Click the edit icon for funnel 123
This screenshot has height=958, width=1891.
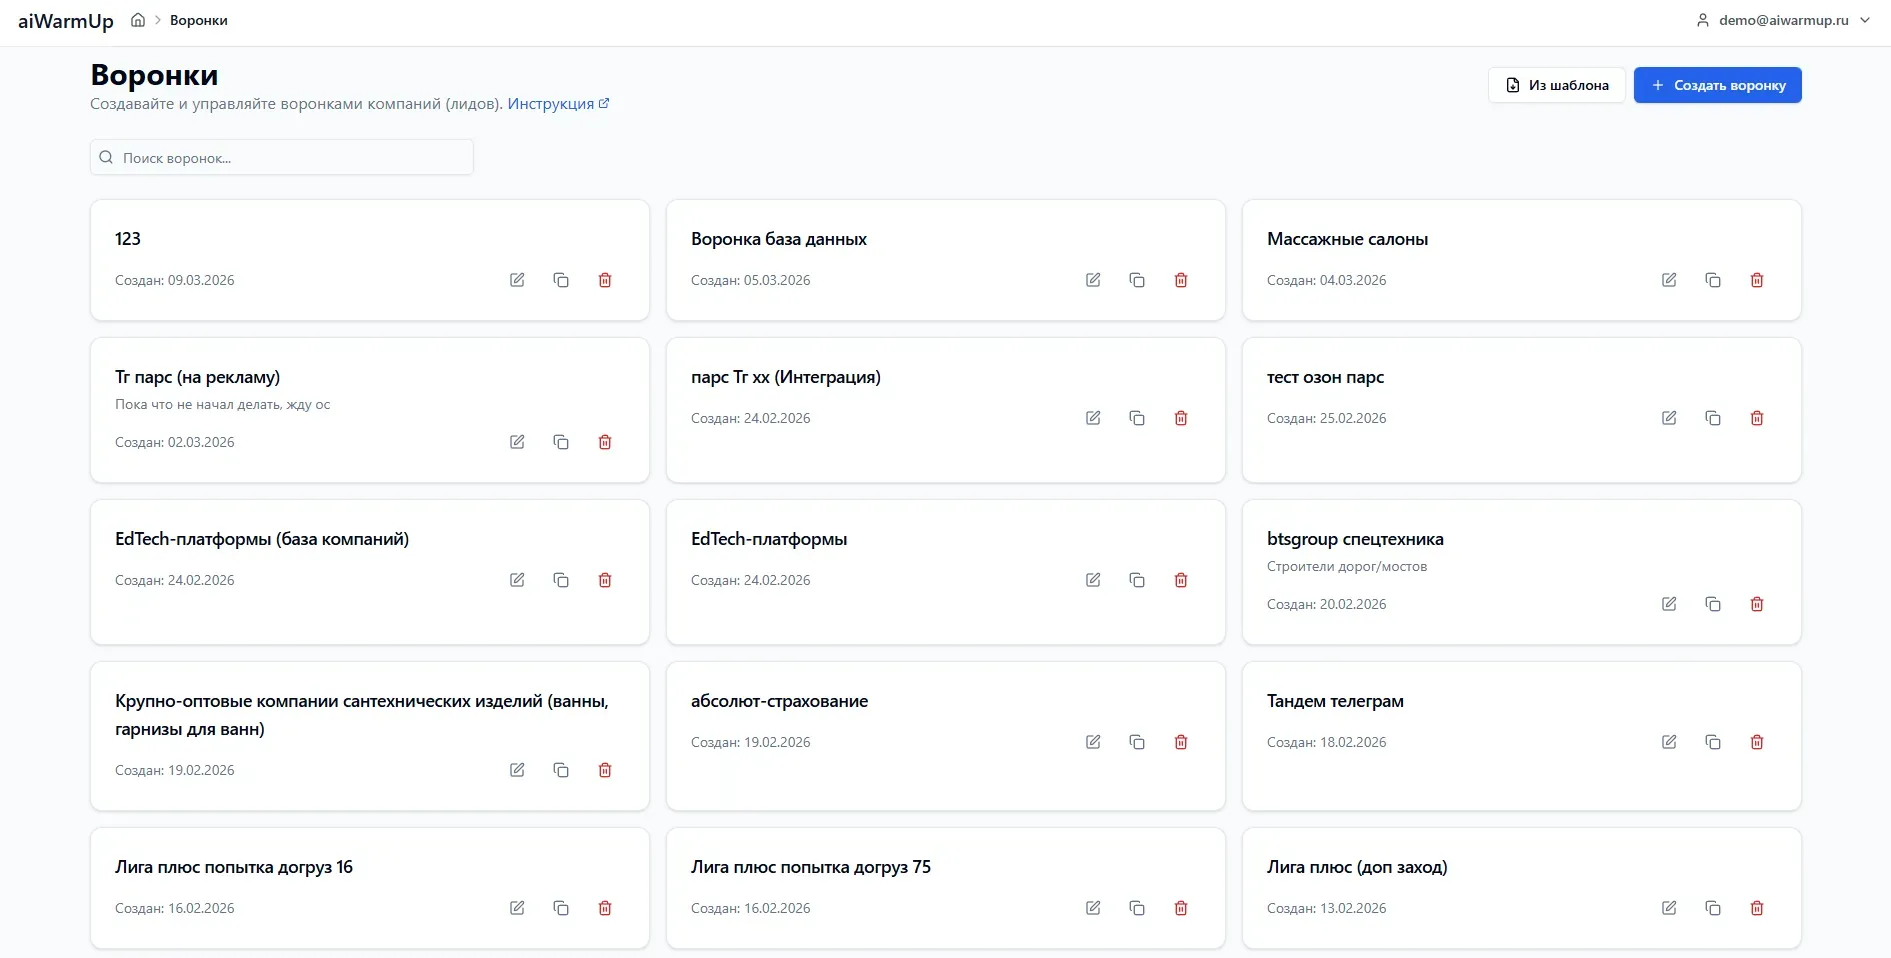(x=517, y=280)
